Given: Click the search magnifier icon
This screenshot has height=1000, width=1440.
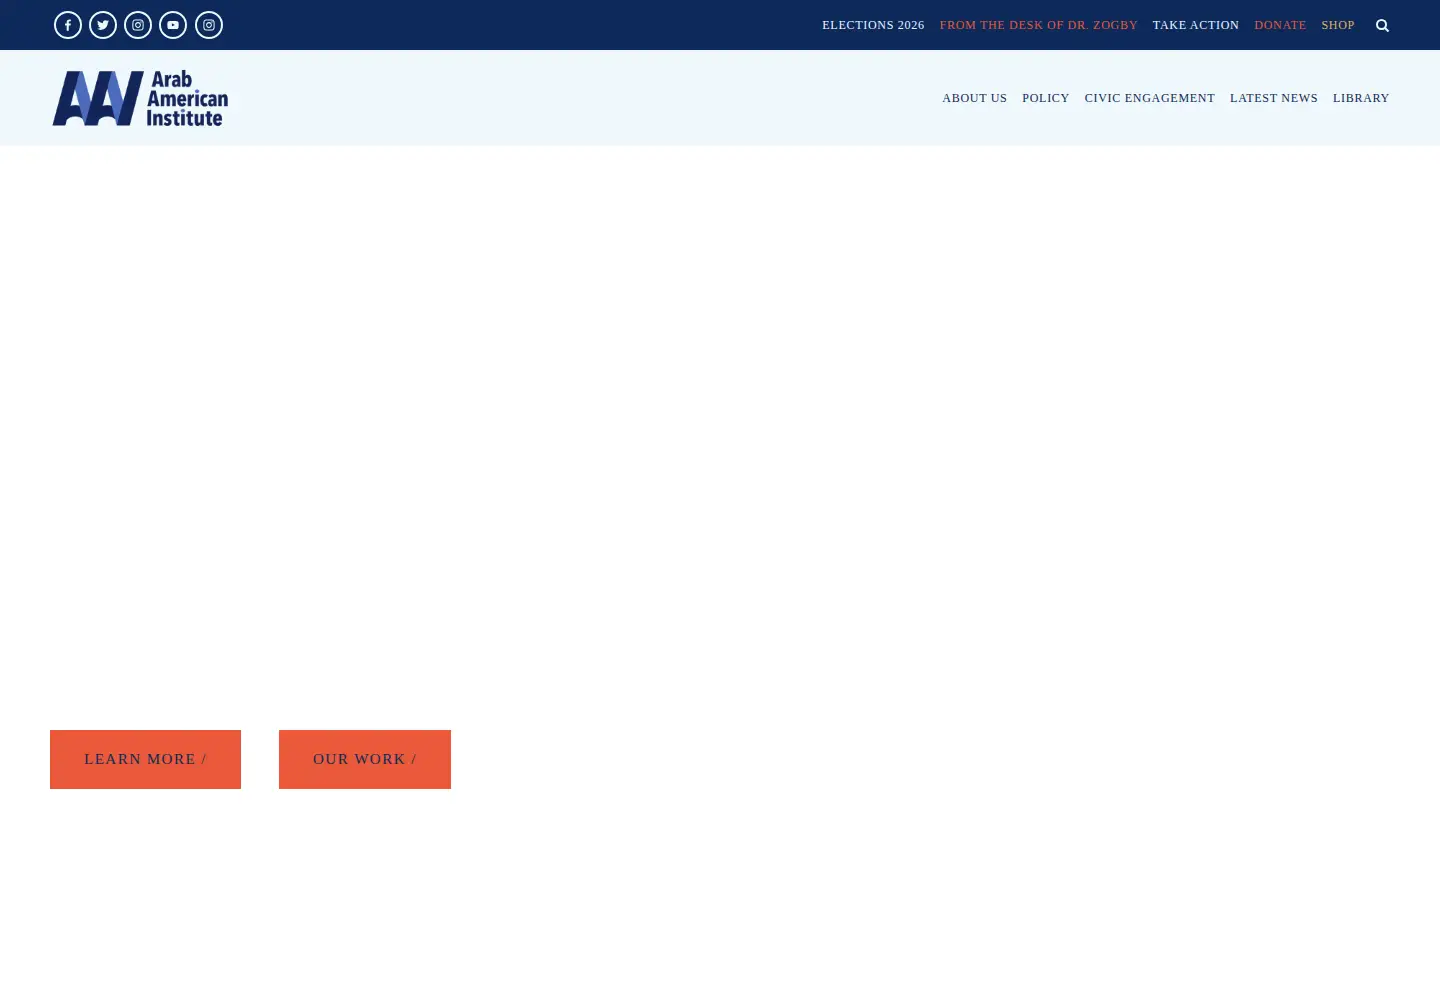Looking at the screenshot, I should [1382, 25].
